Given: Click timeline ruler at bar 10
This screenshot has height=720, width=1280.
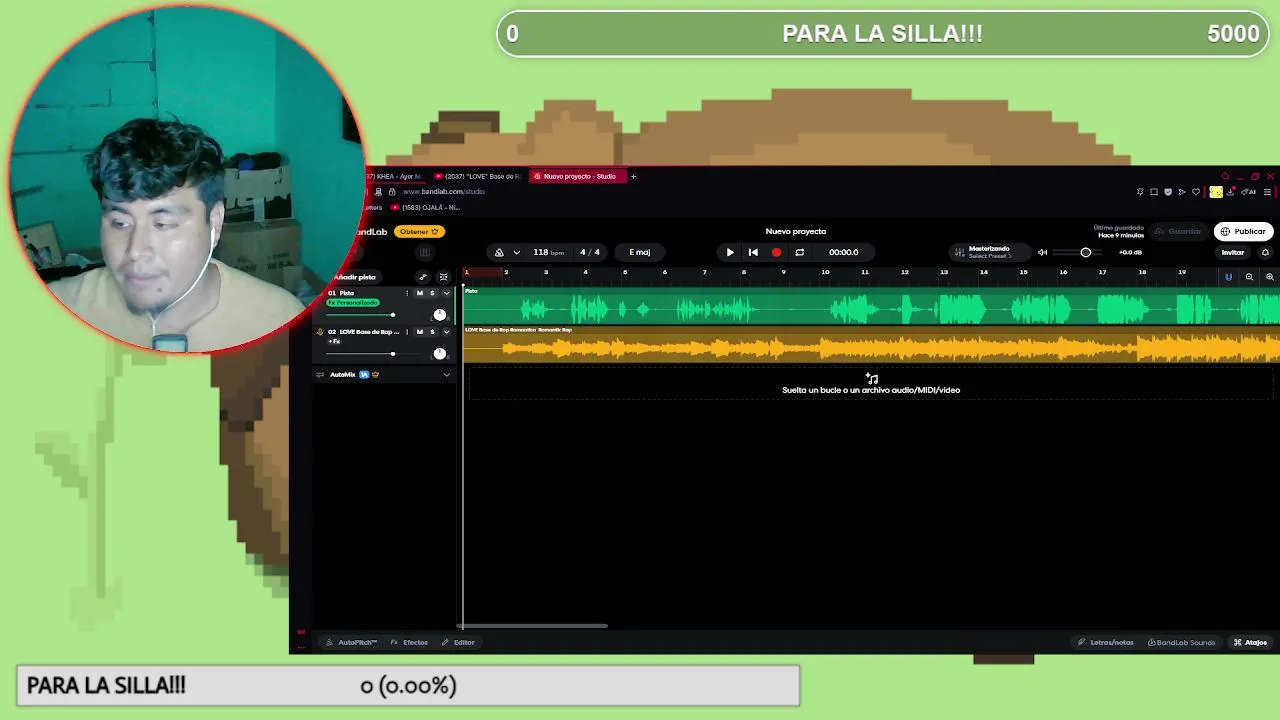Looking at the screenshot, I should pos(825,273).
